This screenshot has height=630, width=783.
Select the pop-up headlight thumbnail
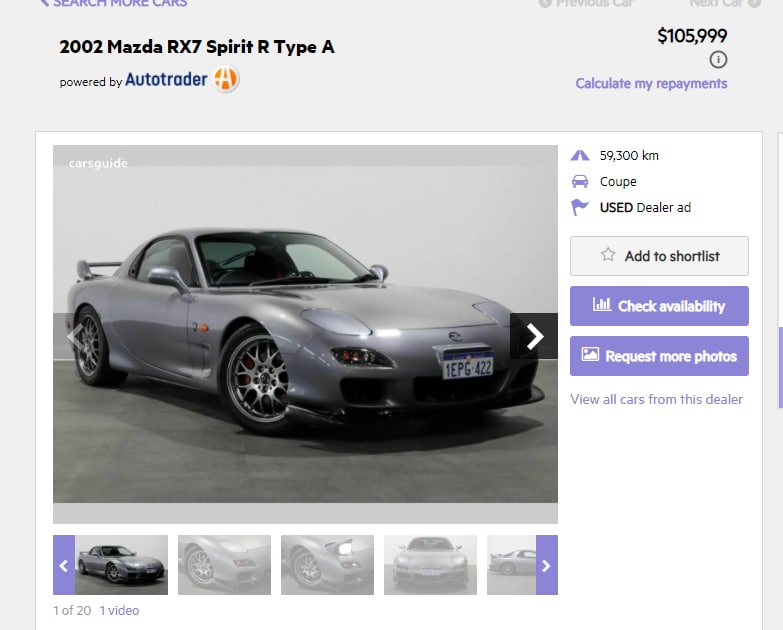[328, 565]
